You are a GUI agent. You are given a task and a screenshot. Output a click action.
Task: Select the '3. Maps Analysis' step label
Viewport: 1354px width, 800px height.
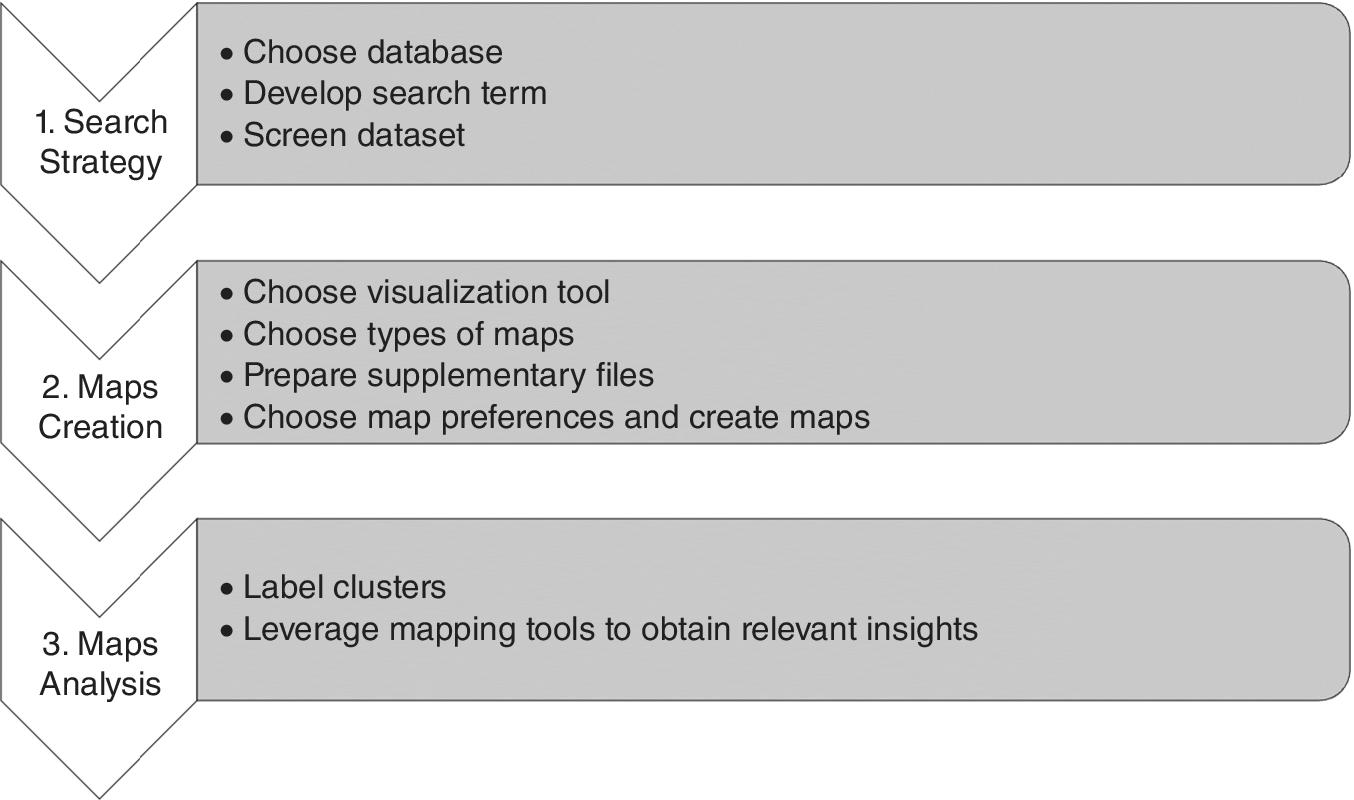tap(101, 665)
